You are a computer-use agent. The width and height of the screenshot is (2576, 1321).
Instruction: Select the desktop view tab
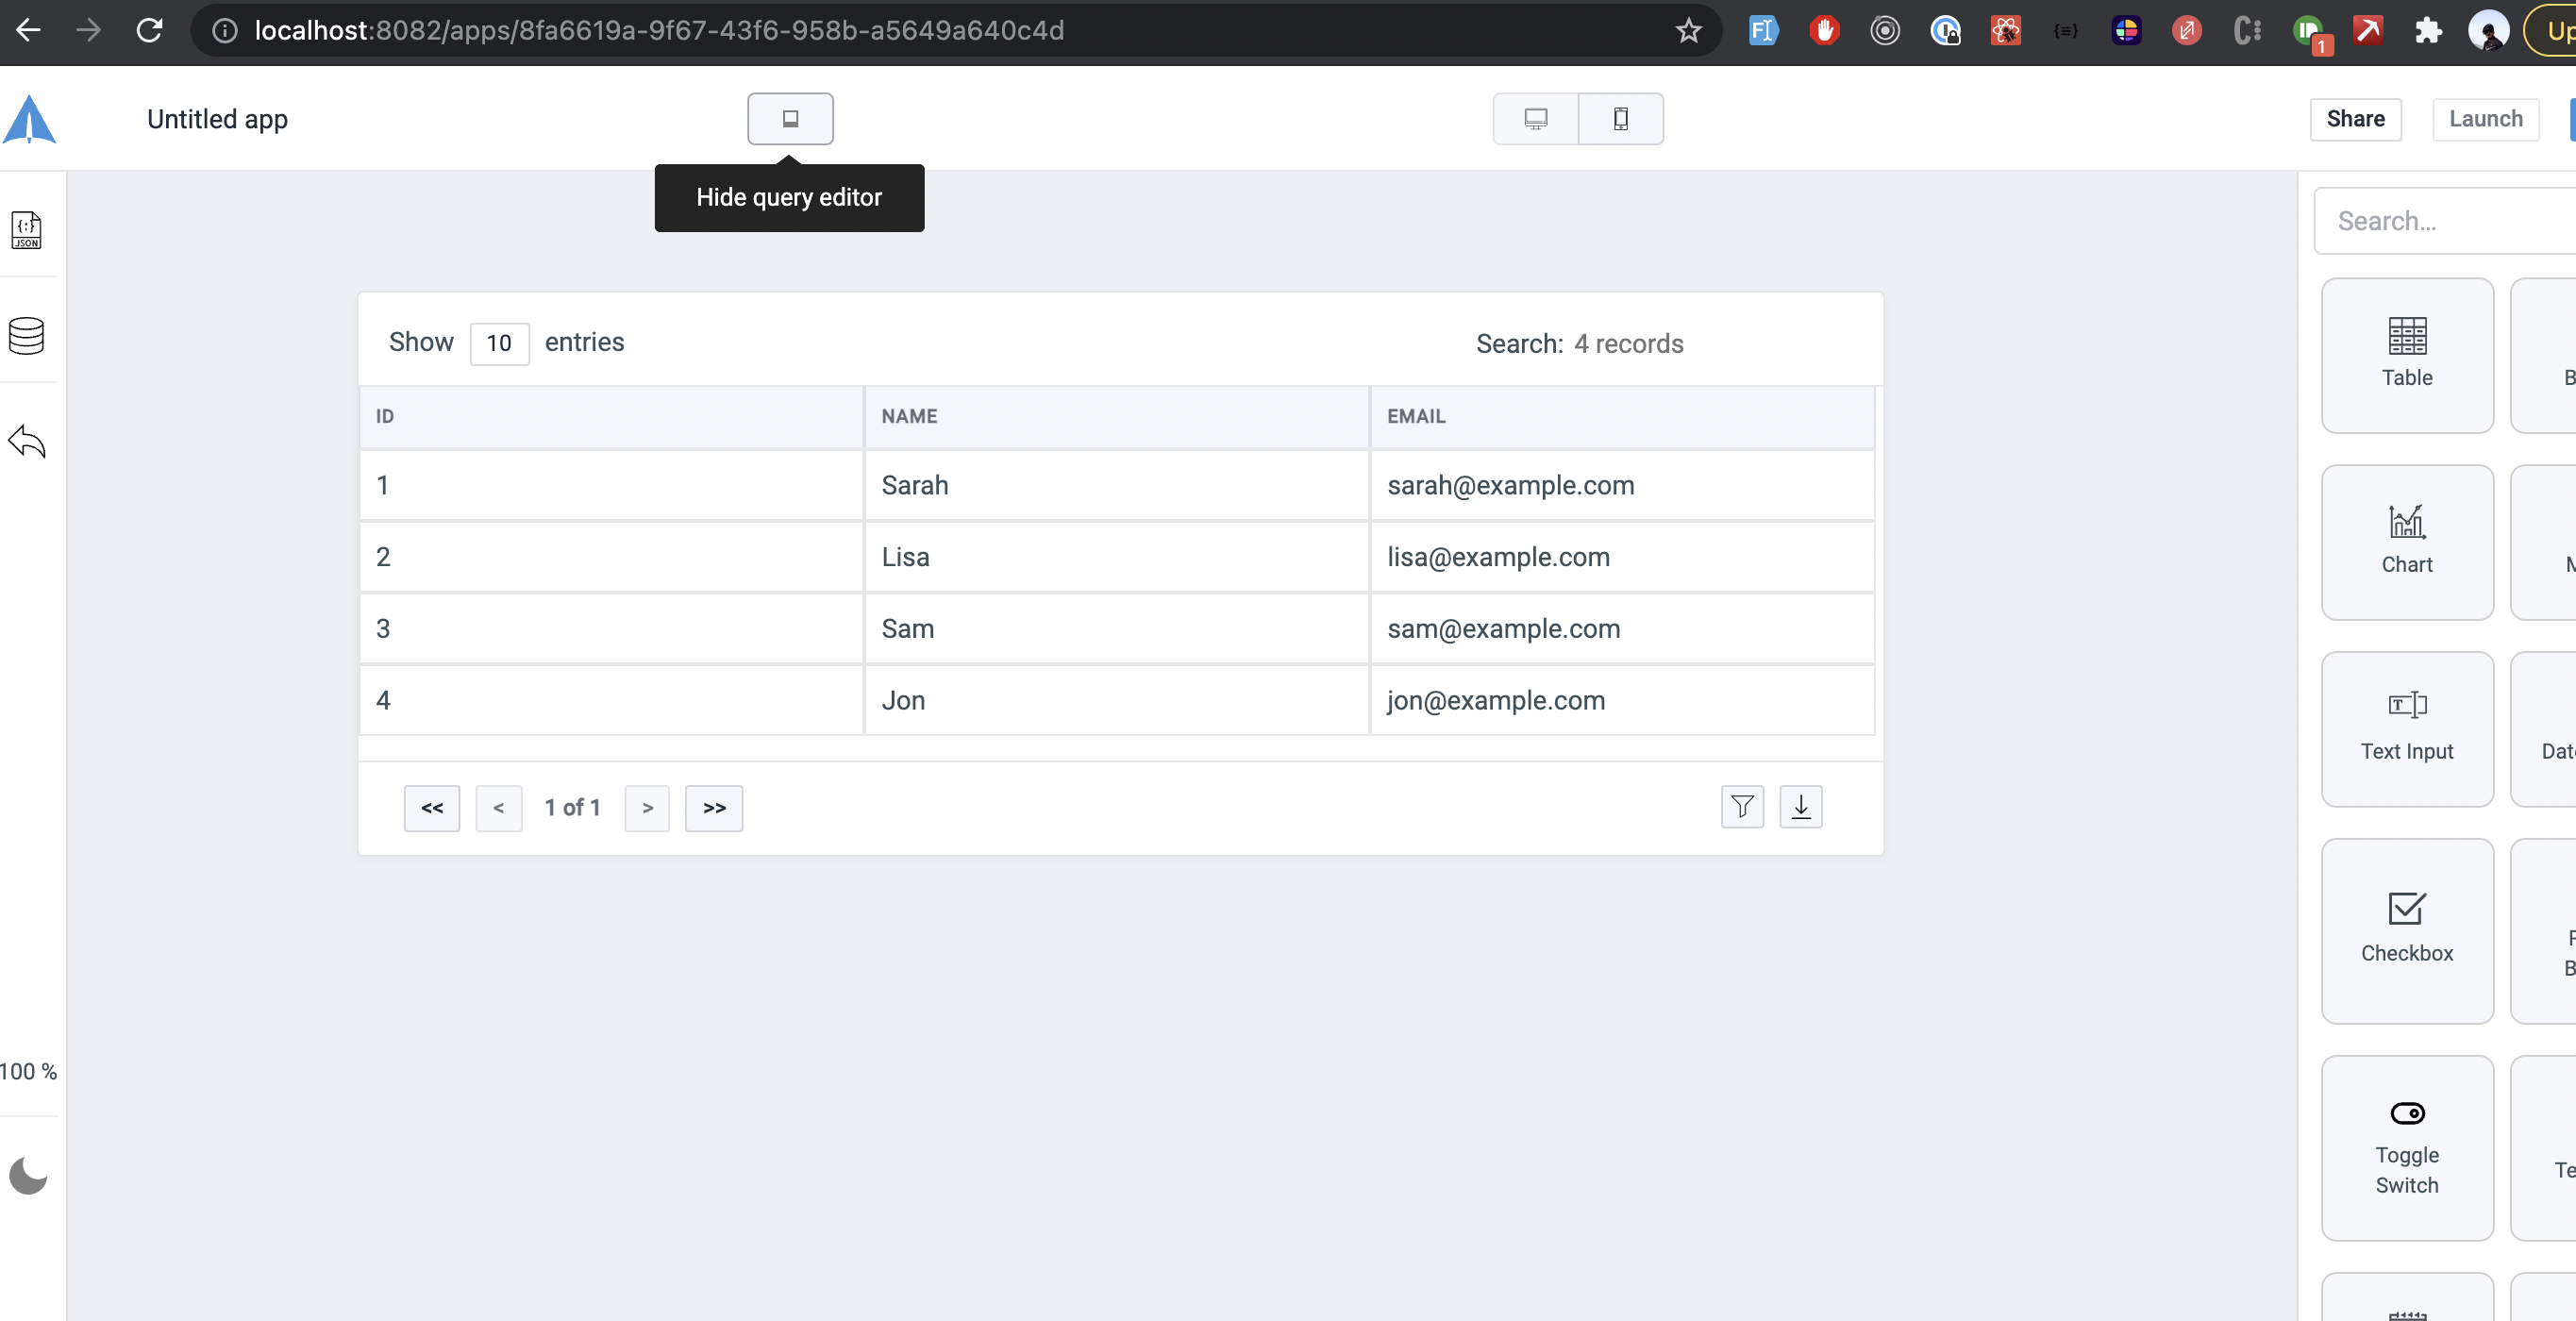1535,118
